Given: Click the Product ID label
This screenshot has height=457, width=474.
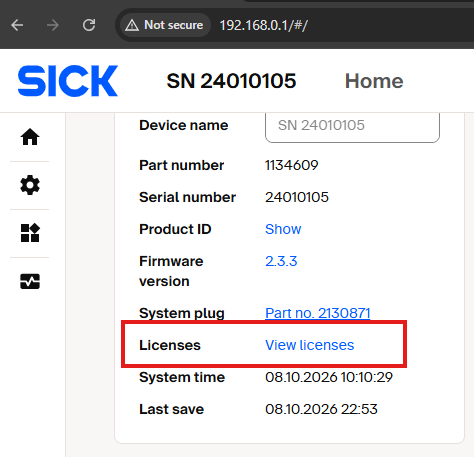Looking at the screenshot, I should click(x=175, y=229).
